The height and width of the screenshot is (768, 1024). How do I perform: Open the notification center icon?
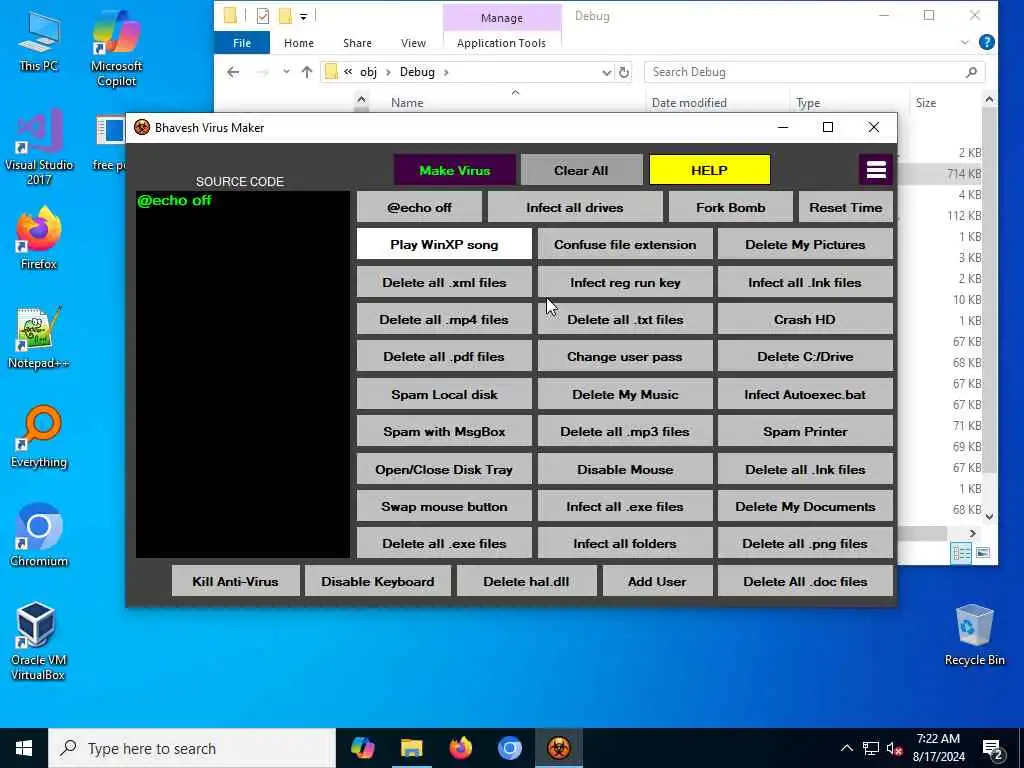[993, 749]
